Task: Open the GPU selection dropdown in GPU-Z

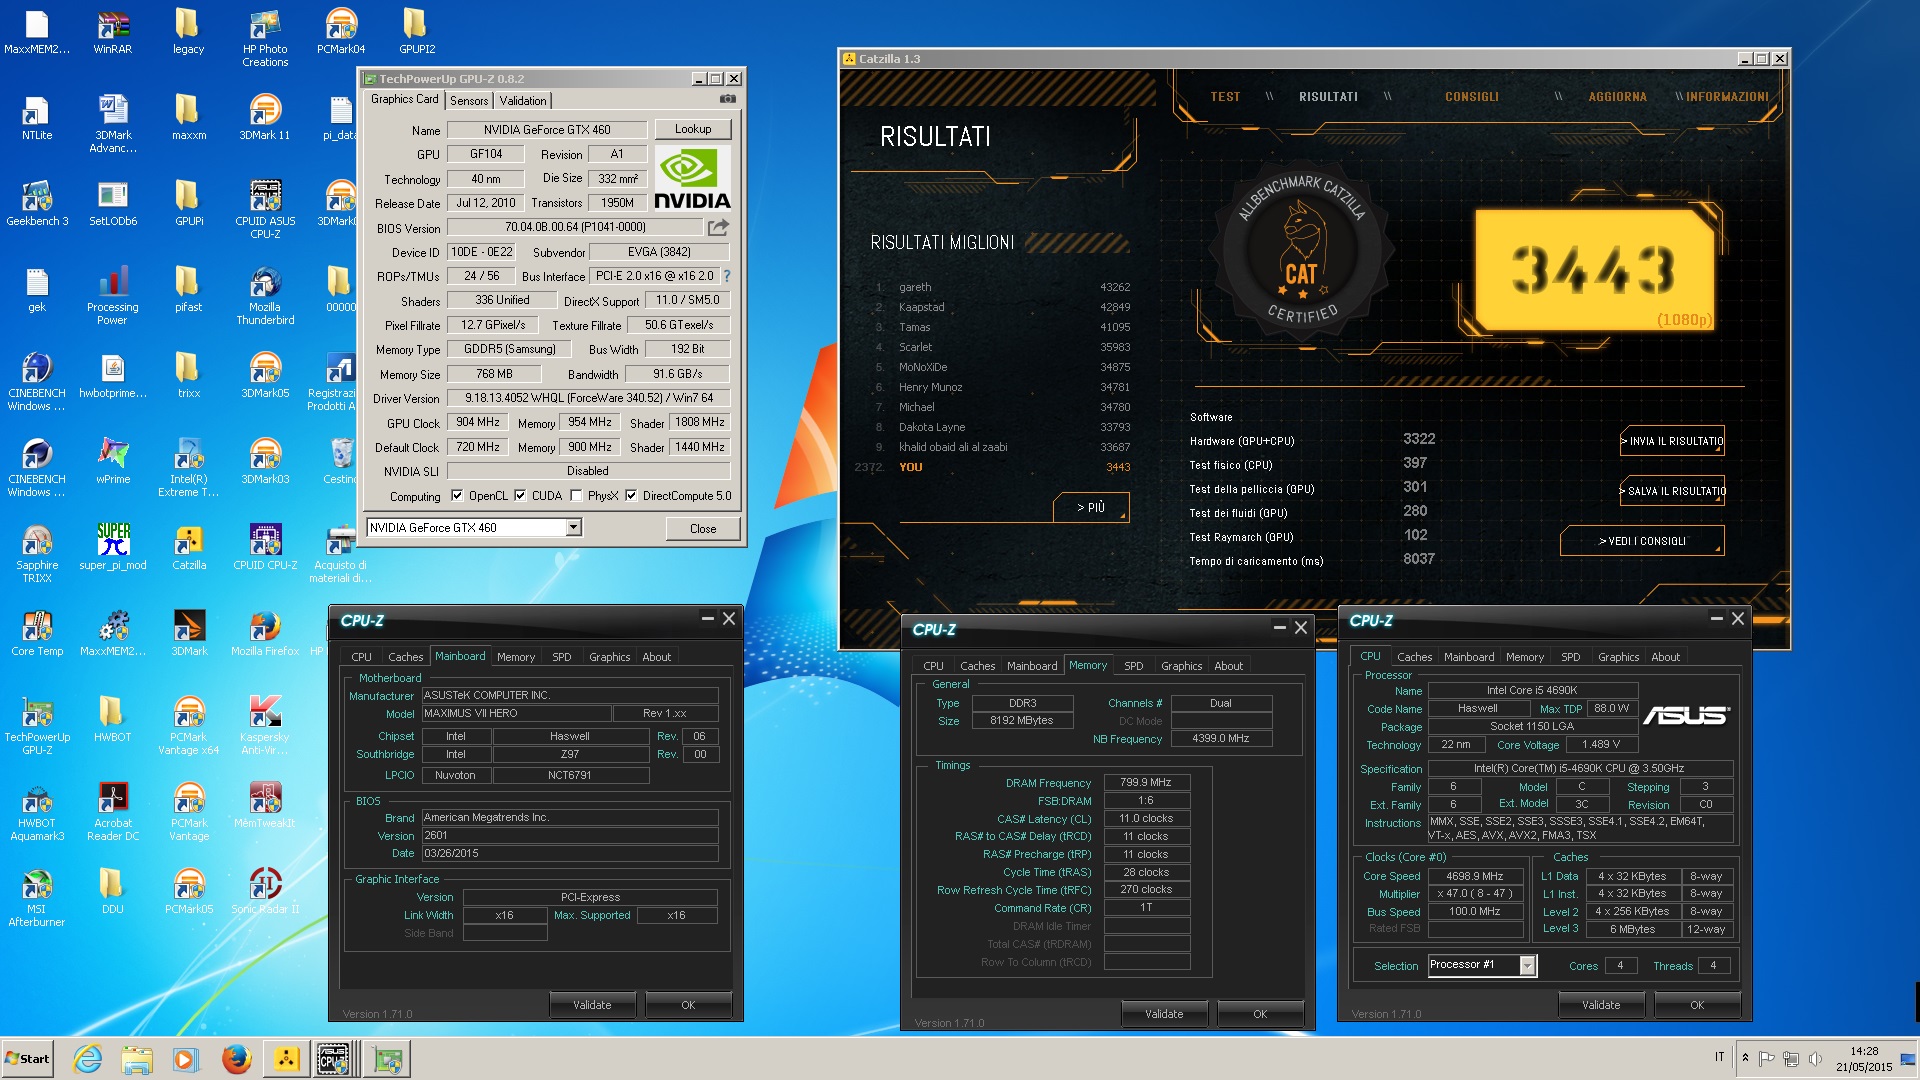Action: click(573, 527)
